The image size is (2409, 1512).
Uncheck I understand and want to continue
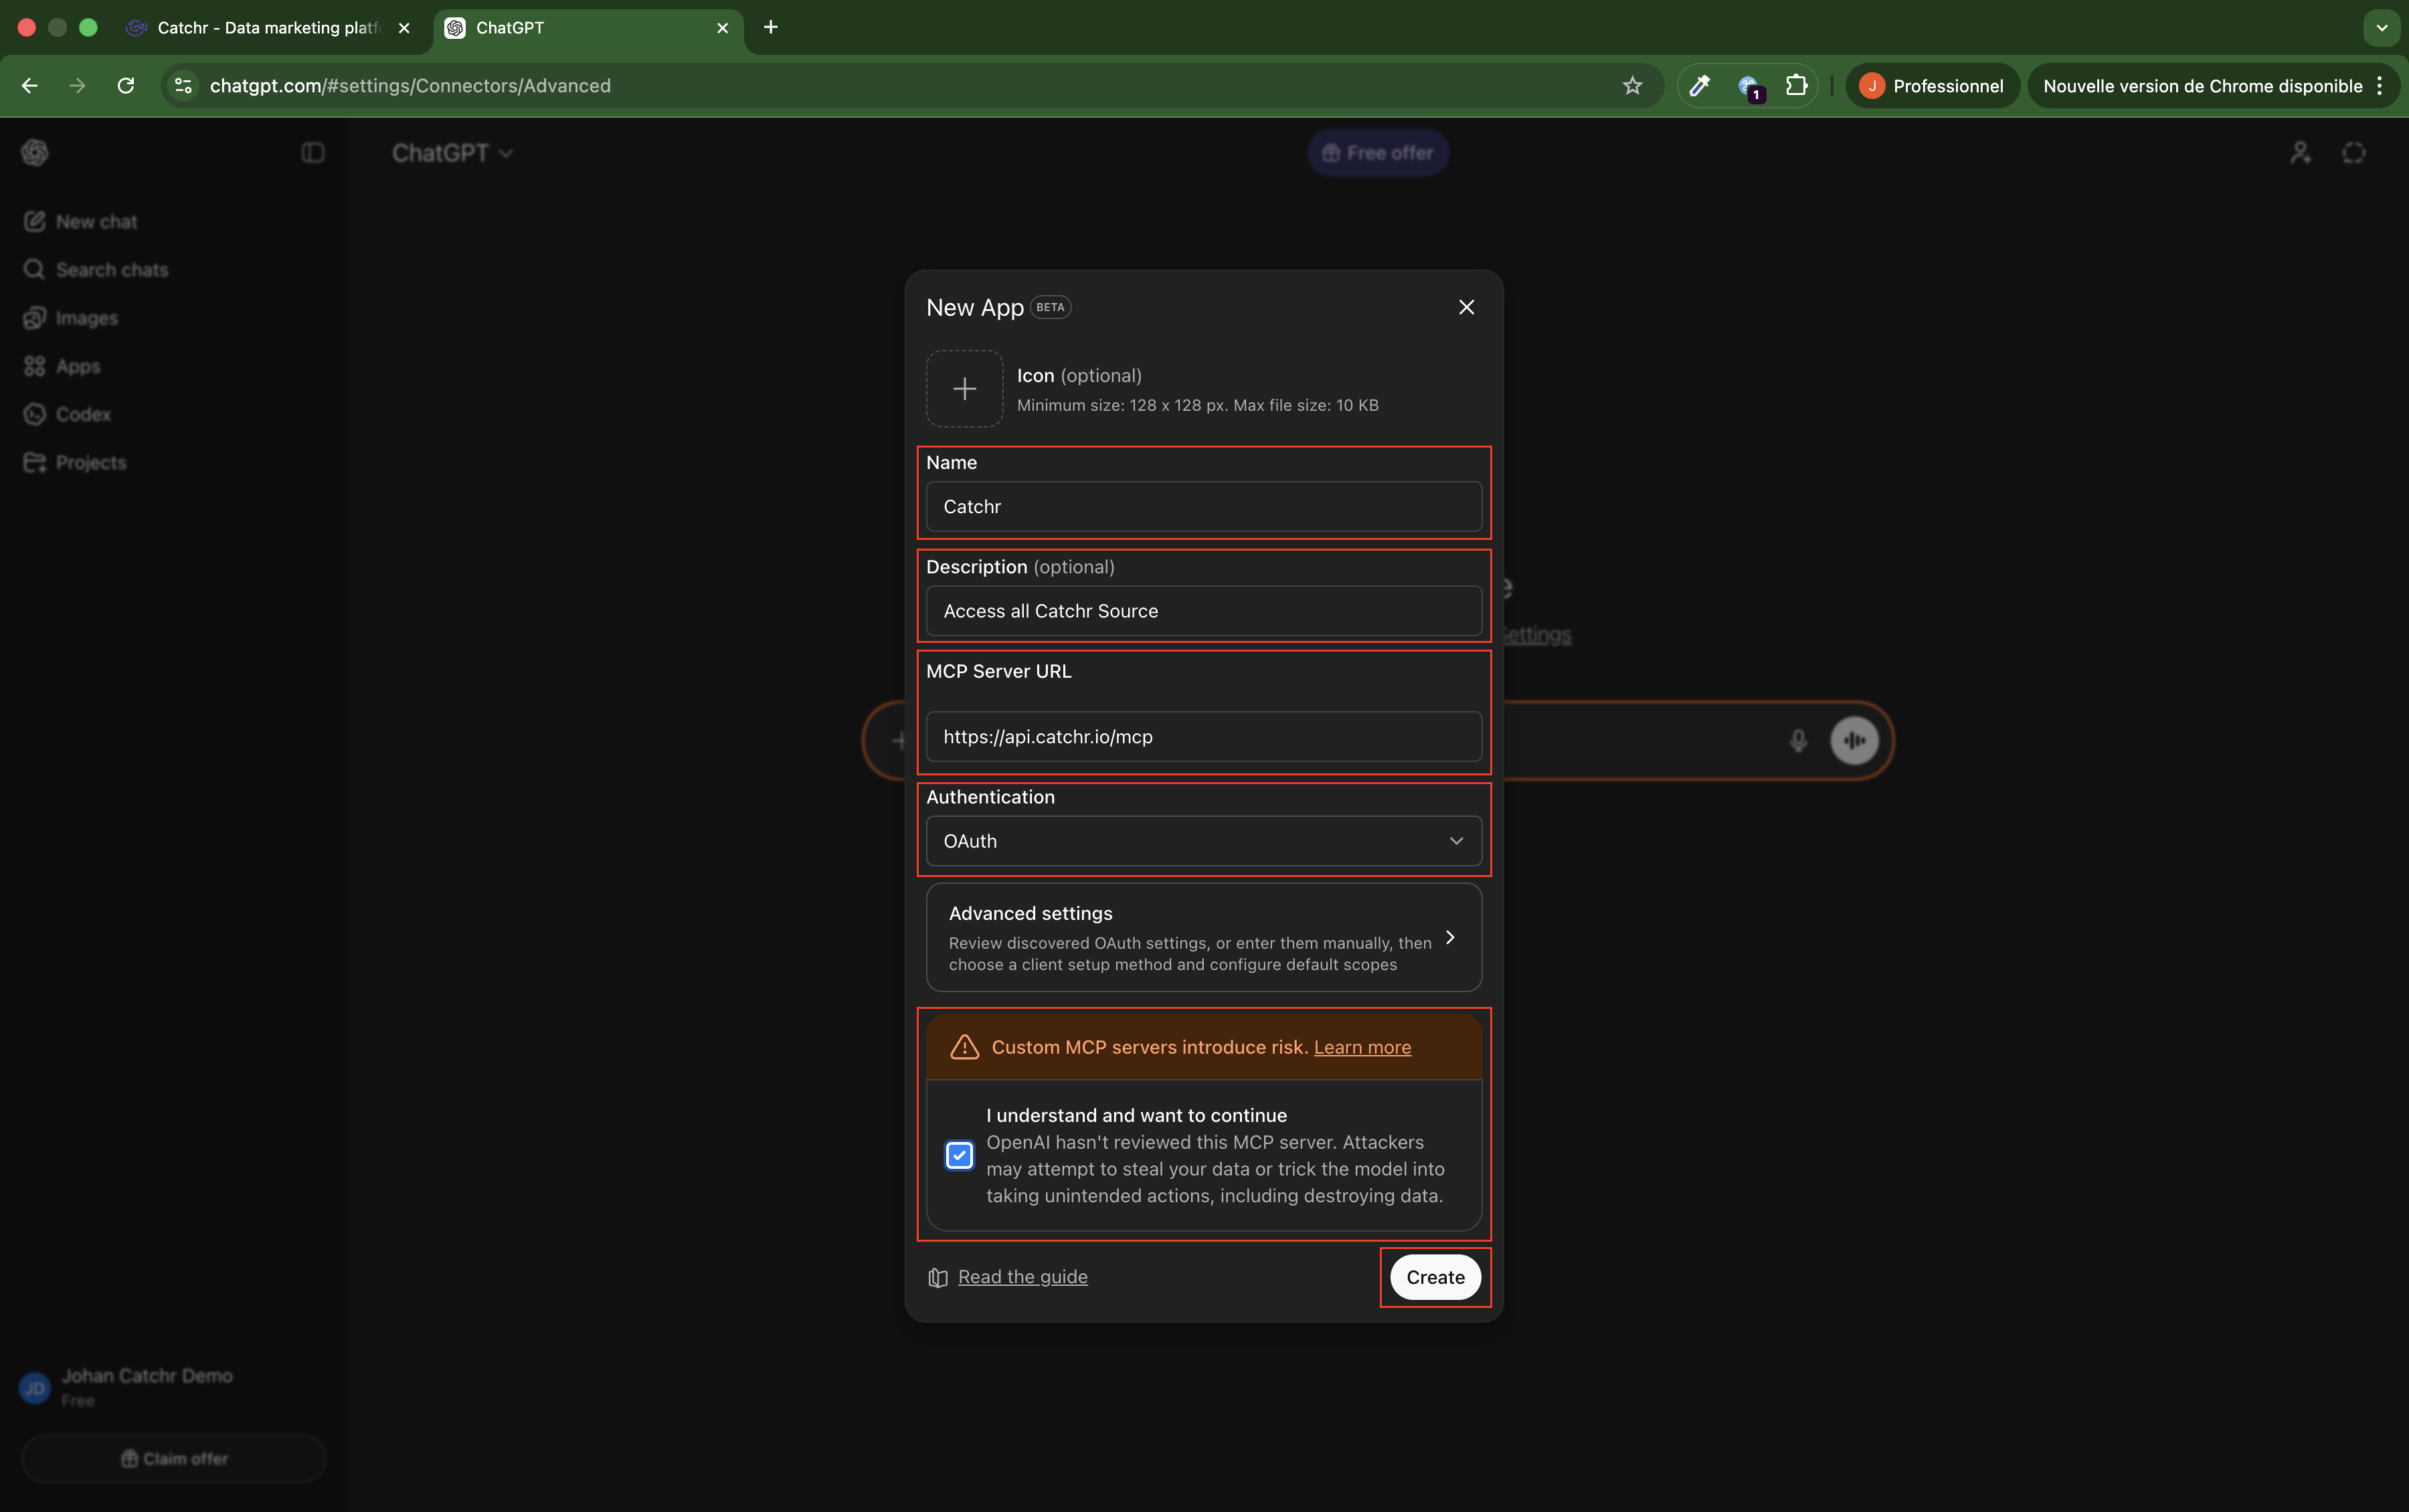pyautogui.click(x=959, y=1155)
